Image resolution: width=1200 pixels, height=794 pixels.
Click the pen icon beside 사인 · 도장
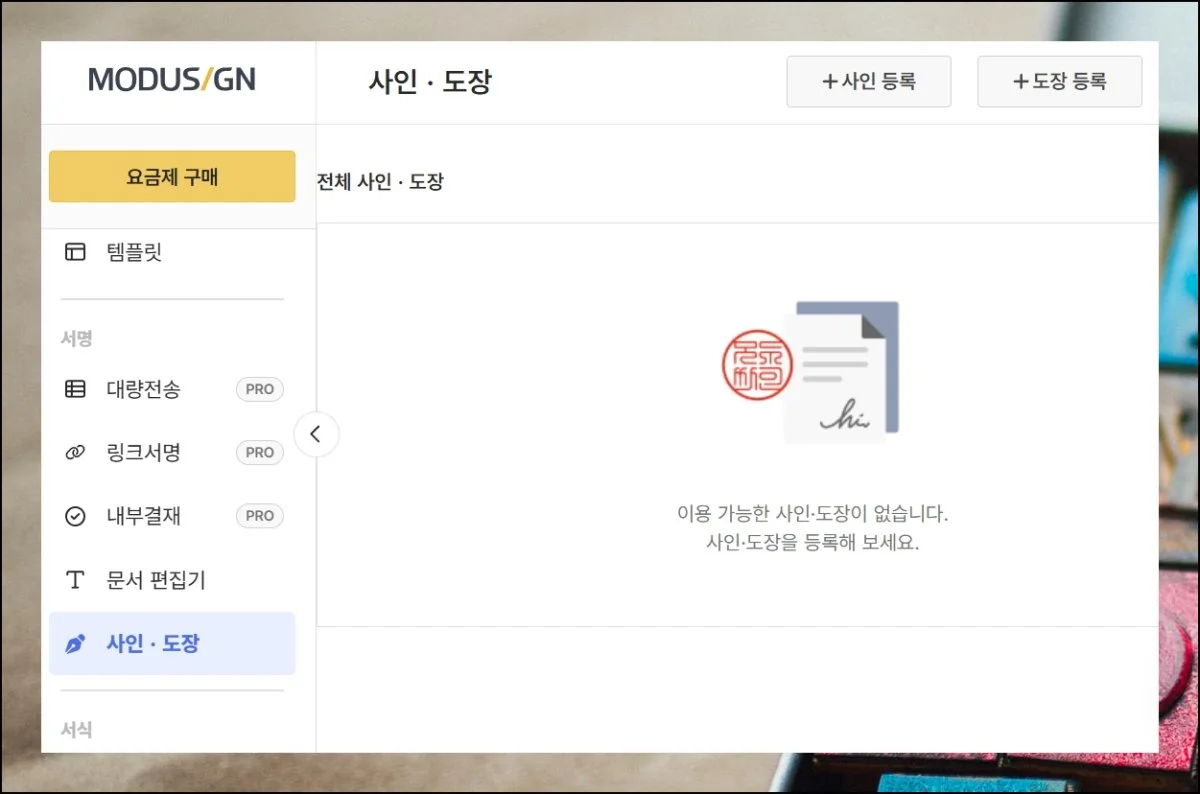click(75, 644)
